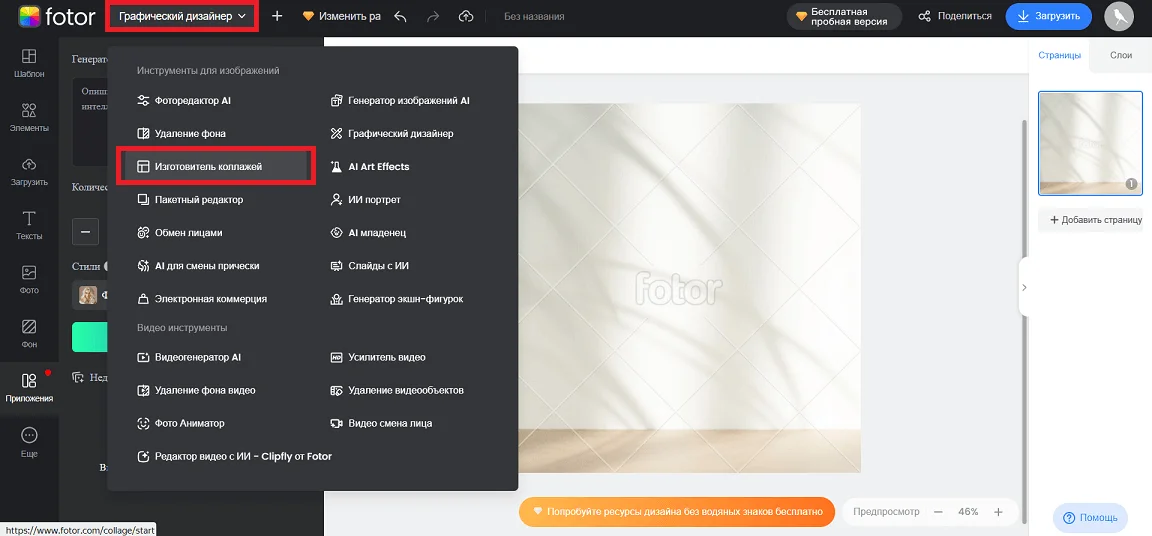
Task: Select AI для смены прически item
Action: point(198,266)
